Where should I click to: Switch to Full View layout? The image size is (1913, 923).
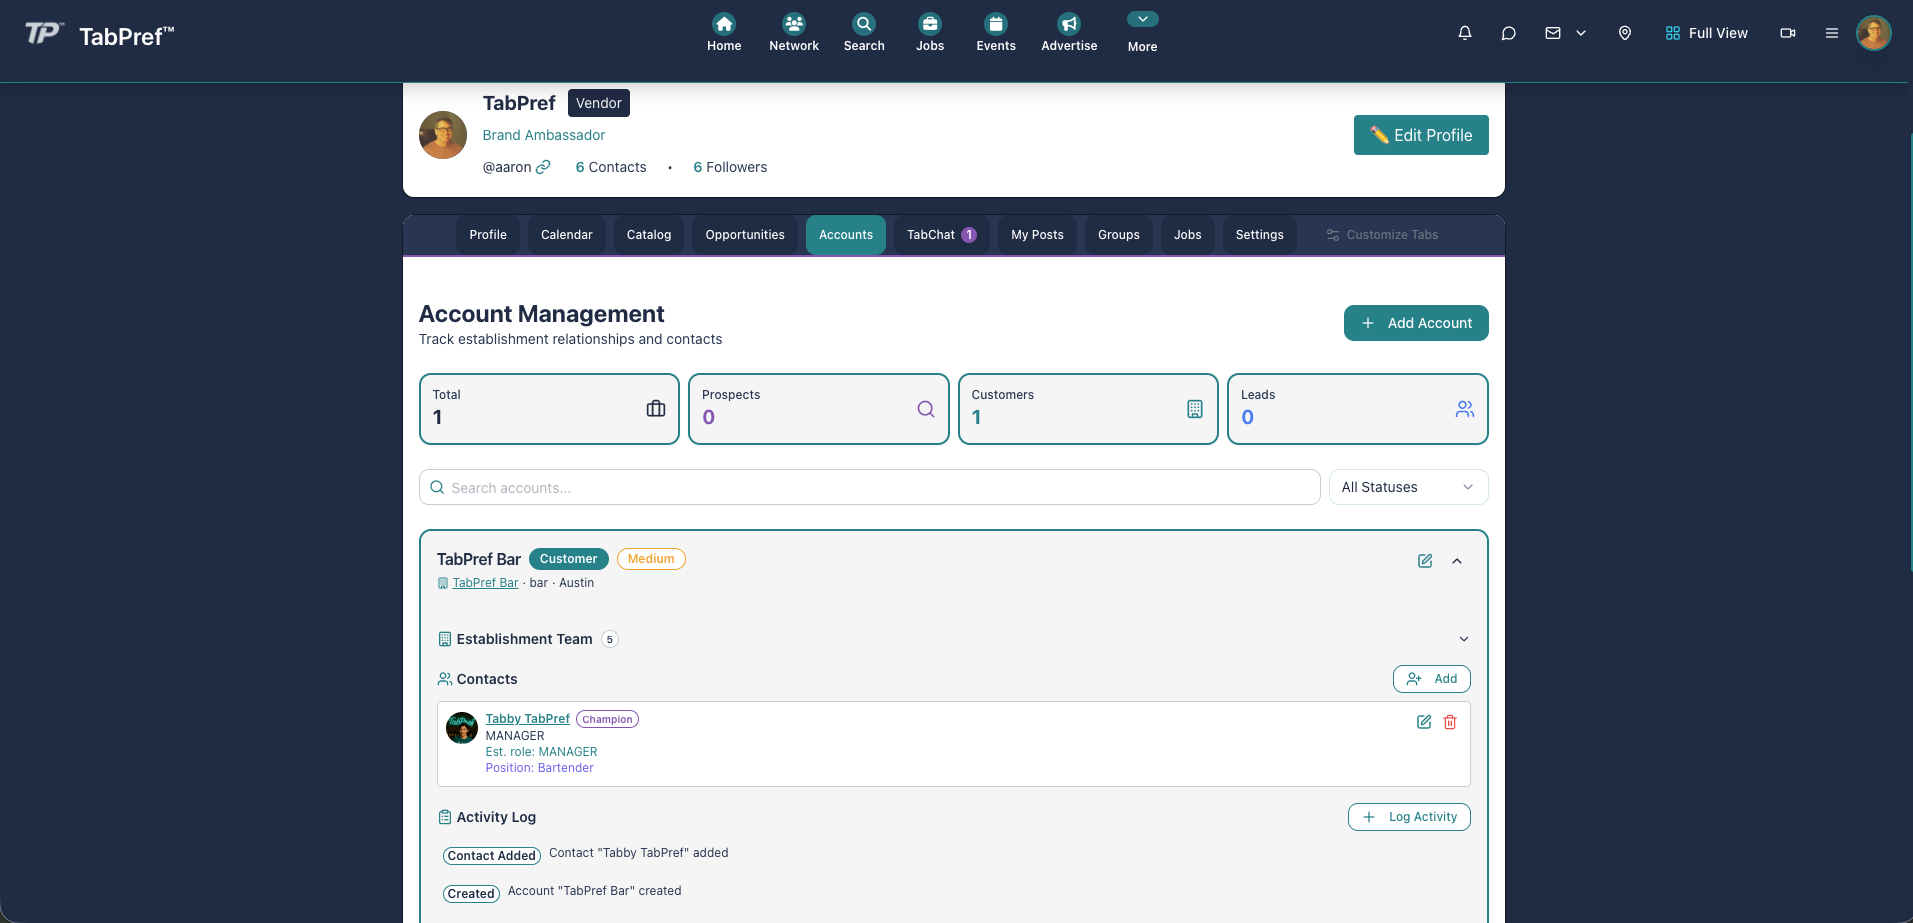click(1707, 33)
